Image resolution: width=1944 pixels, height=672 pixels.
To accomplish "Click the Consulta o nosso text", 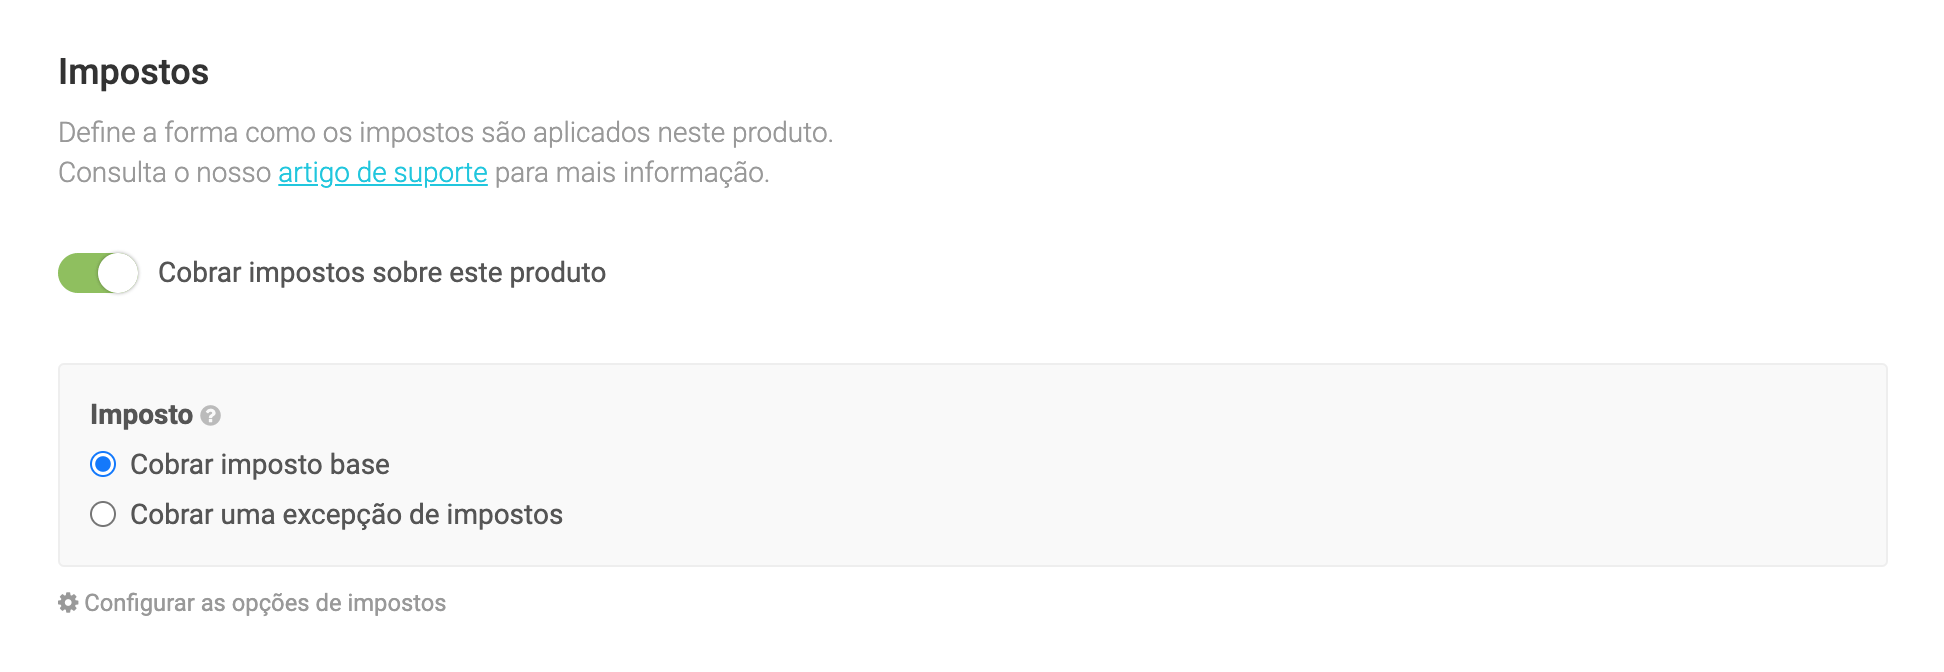I will 164,173.
